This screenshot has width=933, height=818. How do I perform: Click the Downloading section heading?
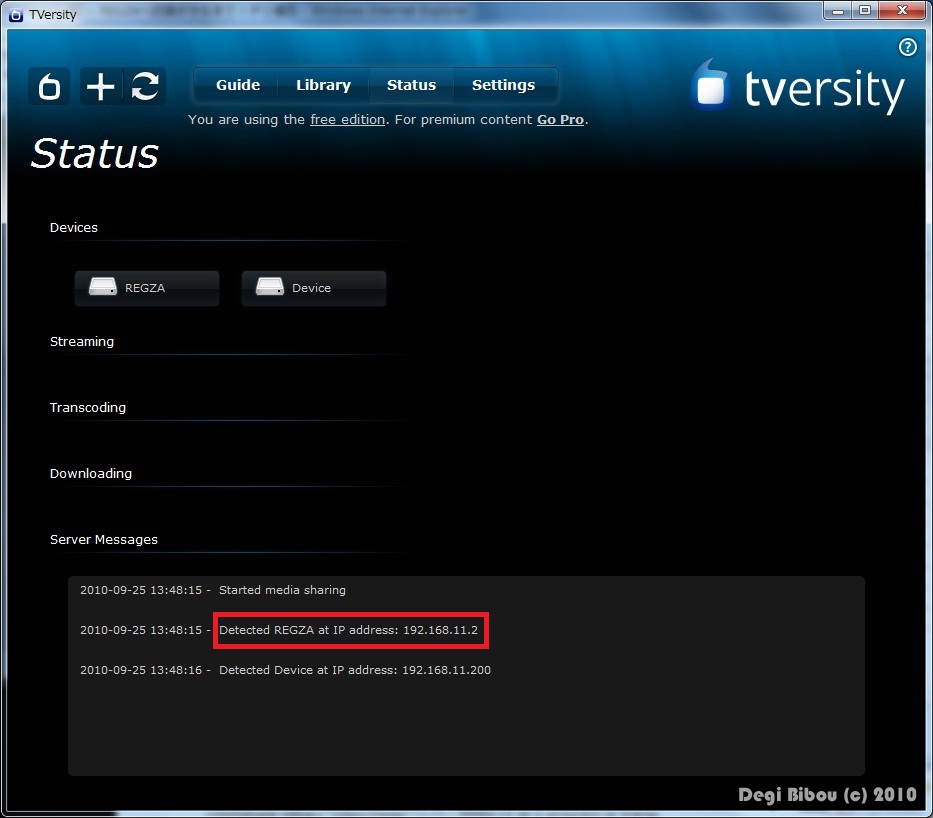pos(91,474)
